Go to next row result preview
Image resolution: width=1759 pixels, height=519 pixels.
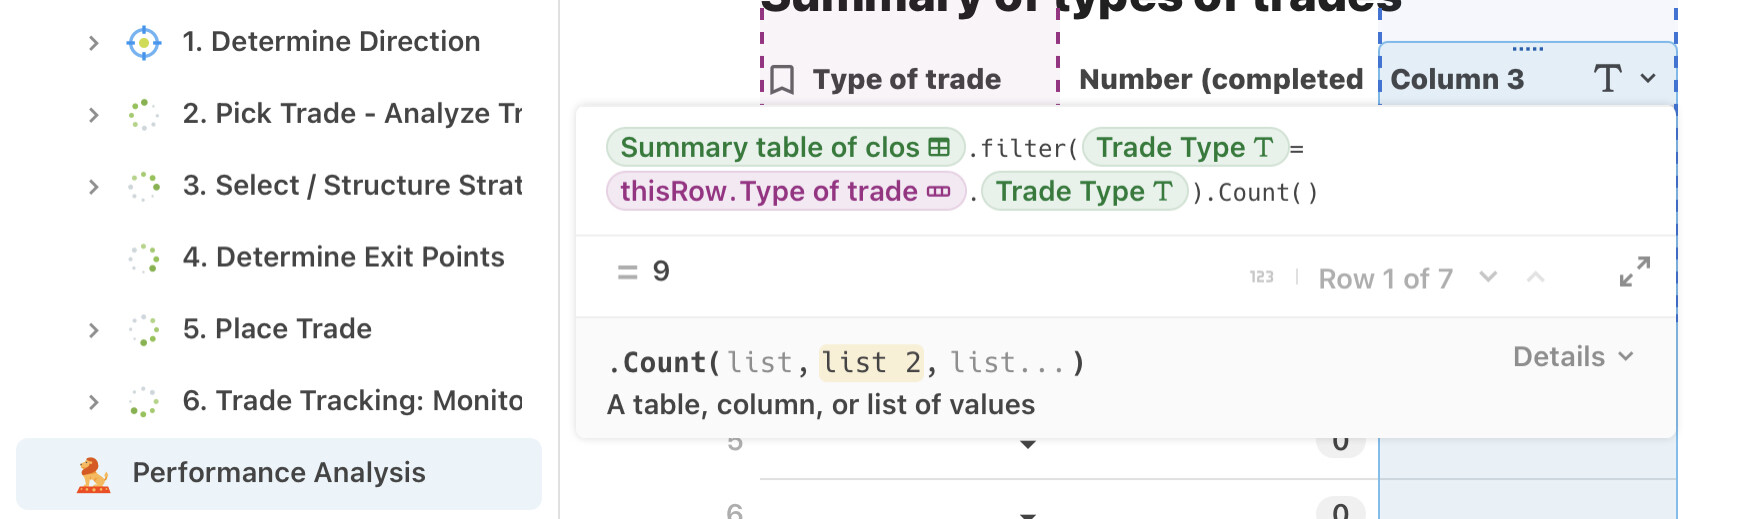[1488, 277]
